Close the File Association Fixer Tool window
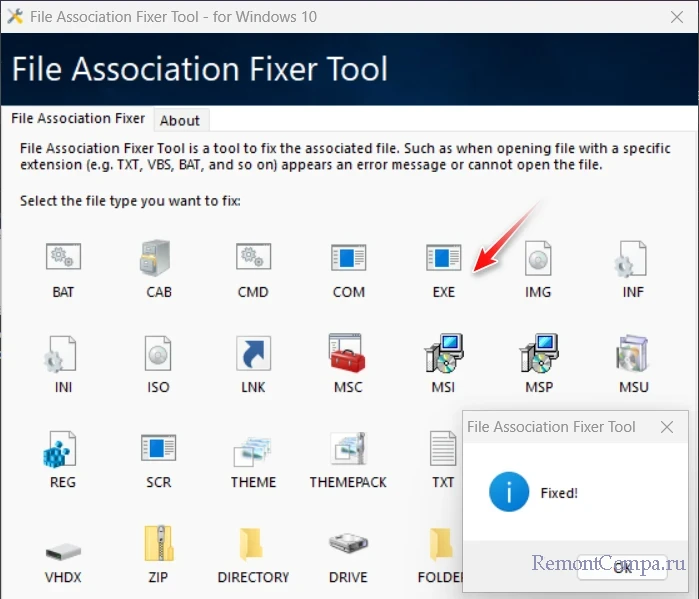699x599 pixels. pyautogui.click(x=677, y=17)
